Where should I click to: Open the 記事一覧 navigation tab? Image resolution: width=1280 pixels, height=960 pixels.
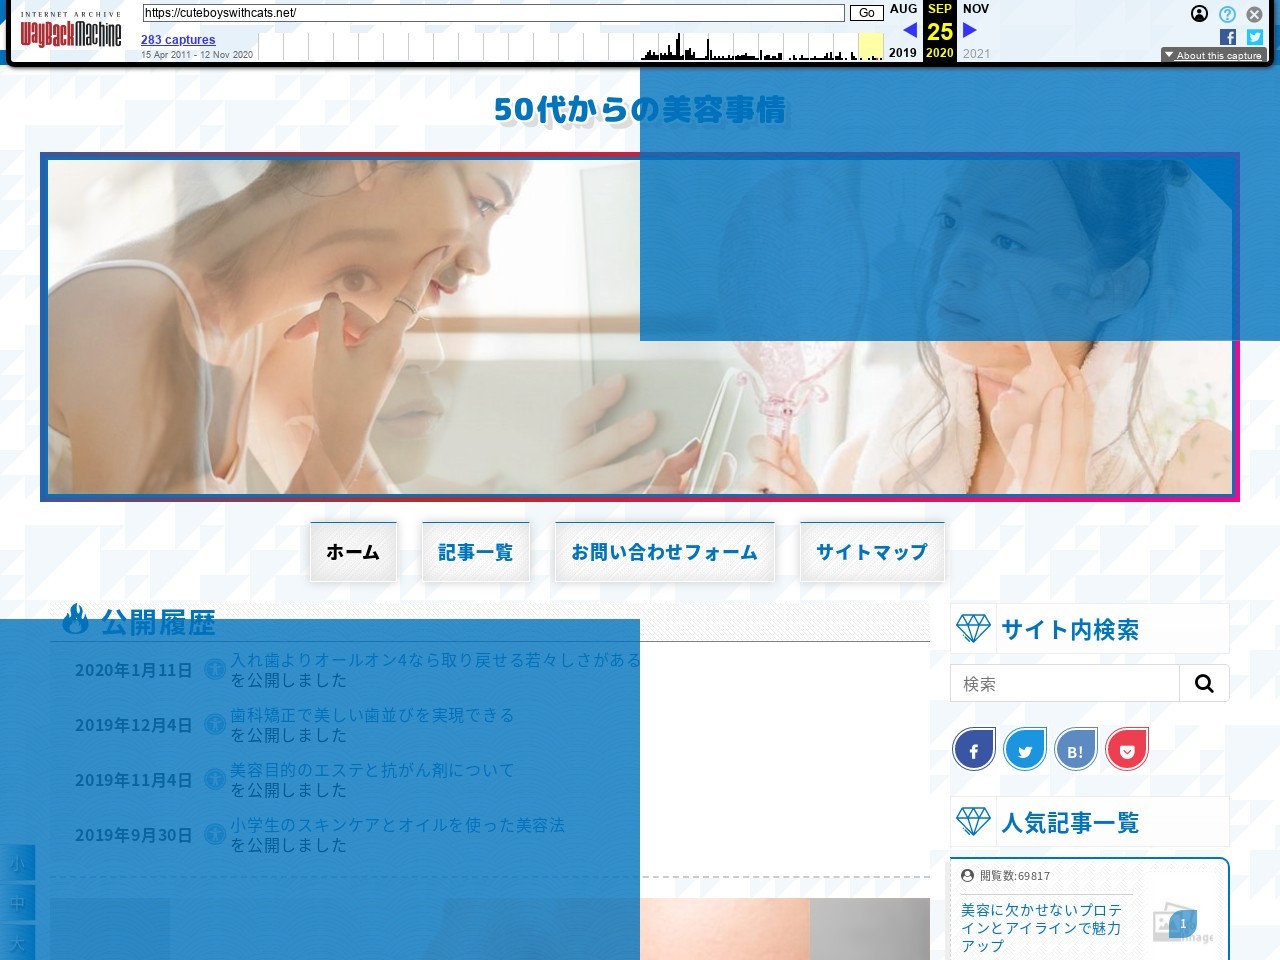(x=475, y=552)
